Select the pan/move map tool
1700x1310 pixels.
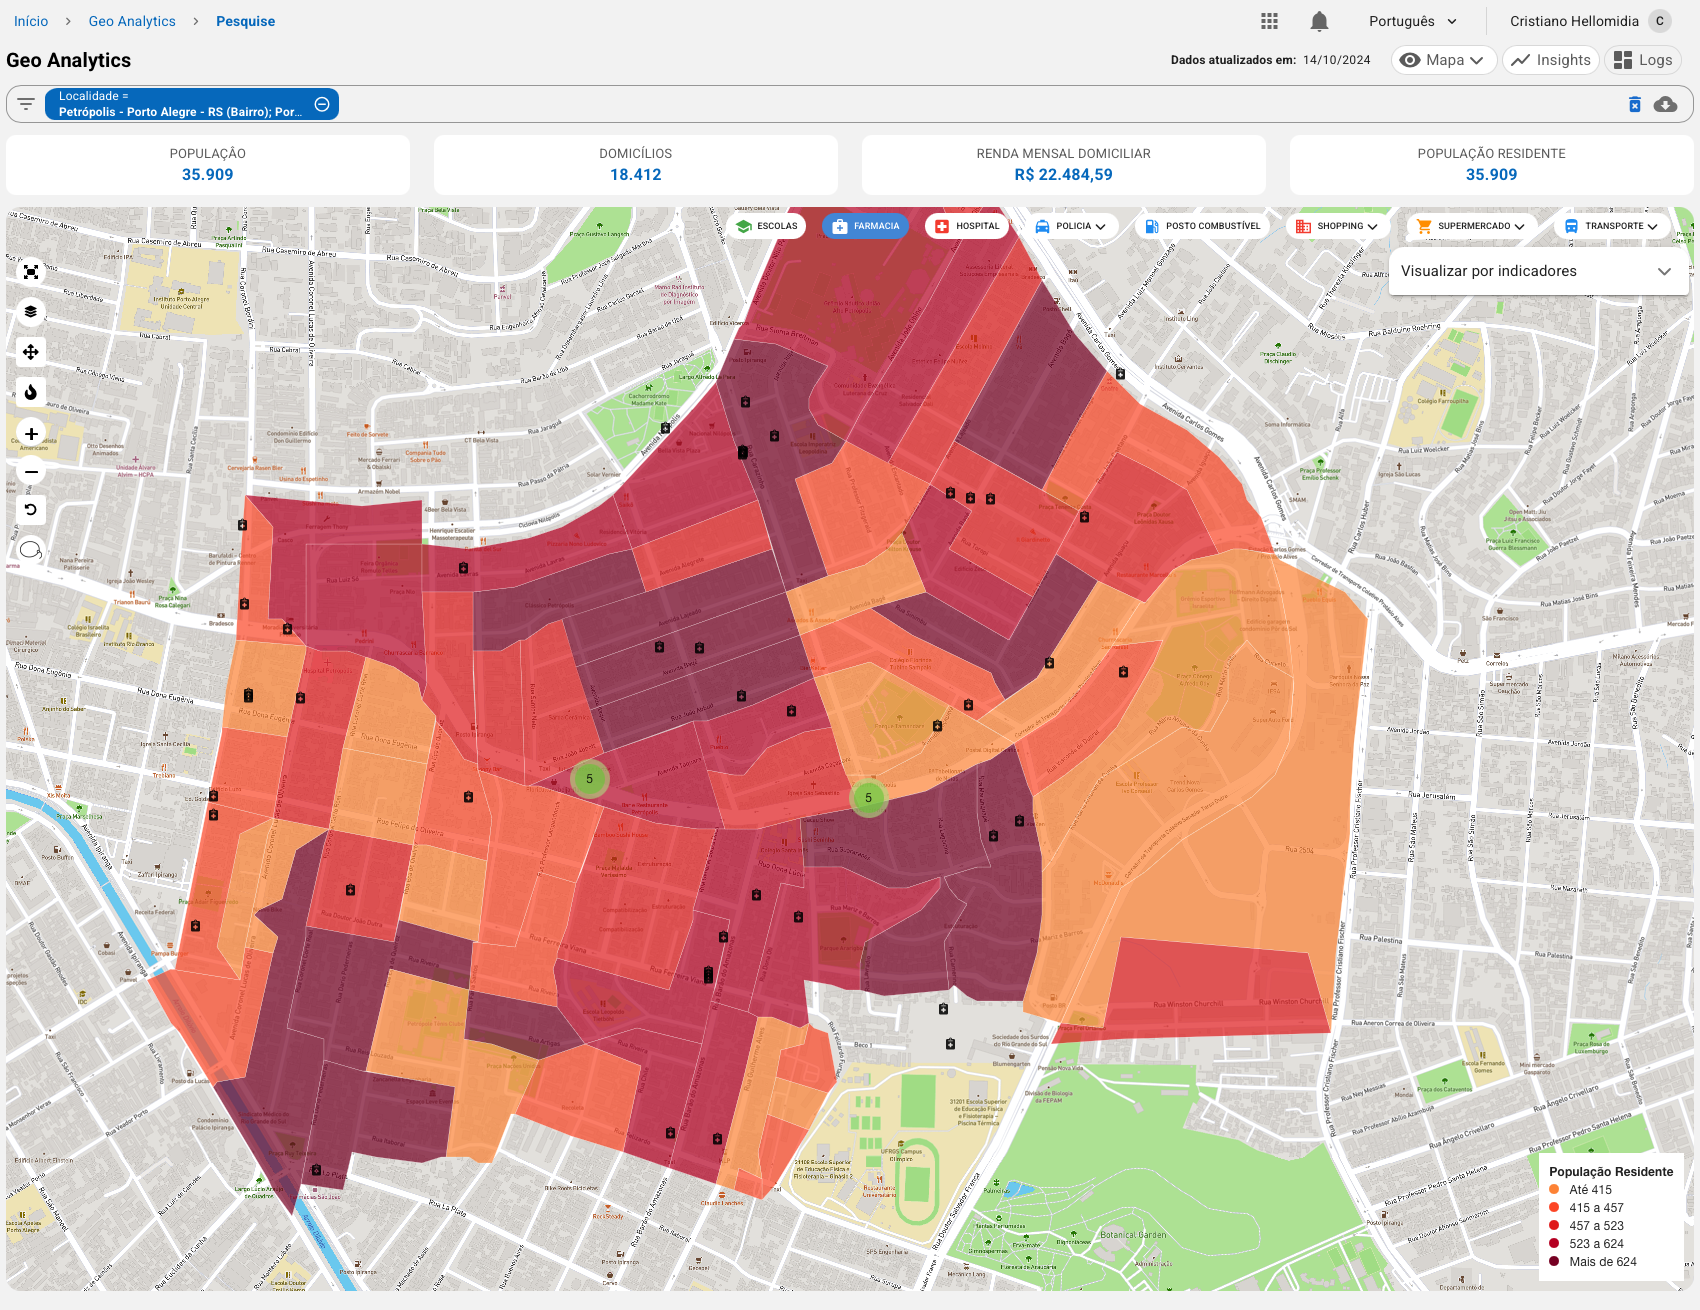coord(31,352)
